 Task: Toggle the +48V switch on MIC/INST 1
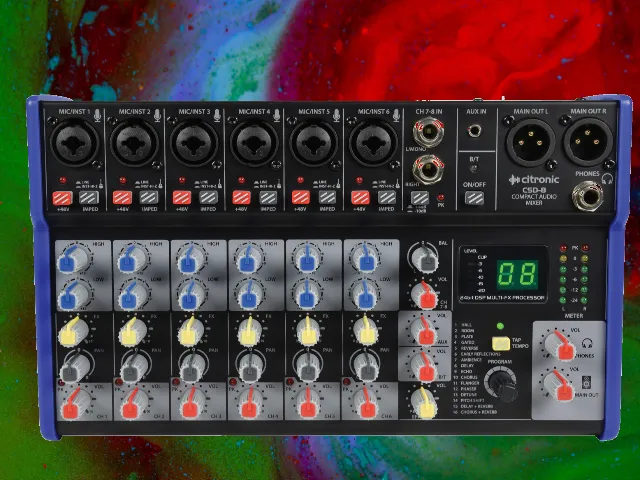click(62, 198)
